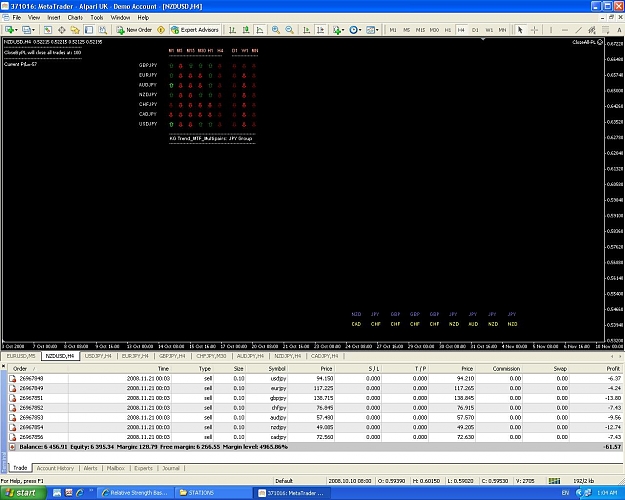625x500 pixels.
Task: Switch timeframe to M15
Action: 421,30
